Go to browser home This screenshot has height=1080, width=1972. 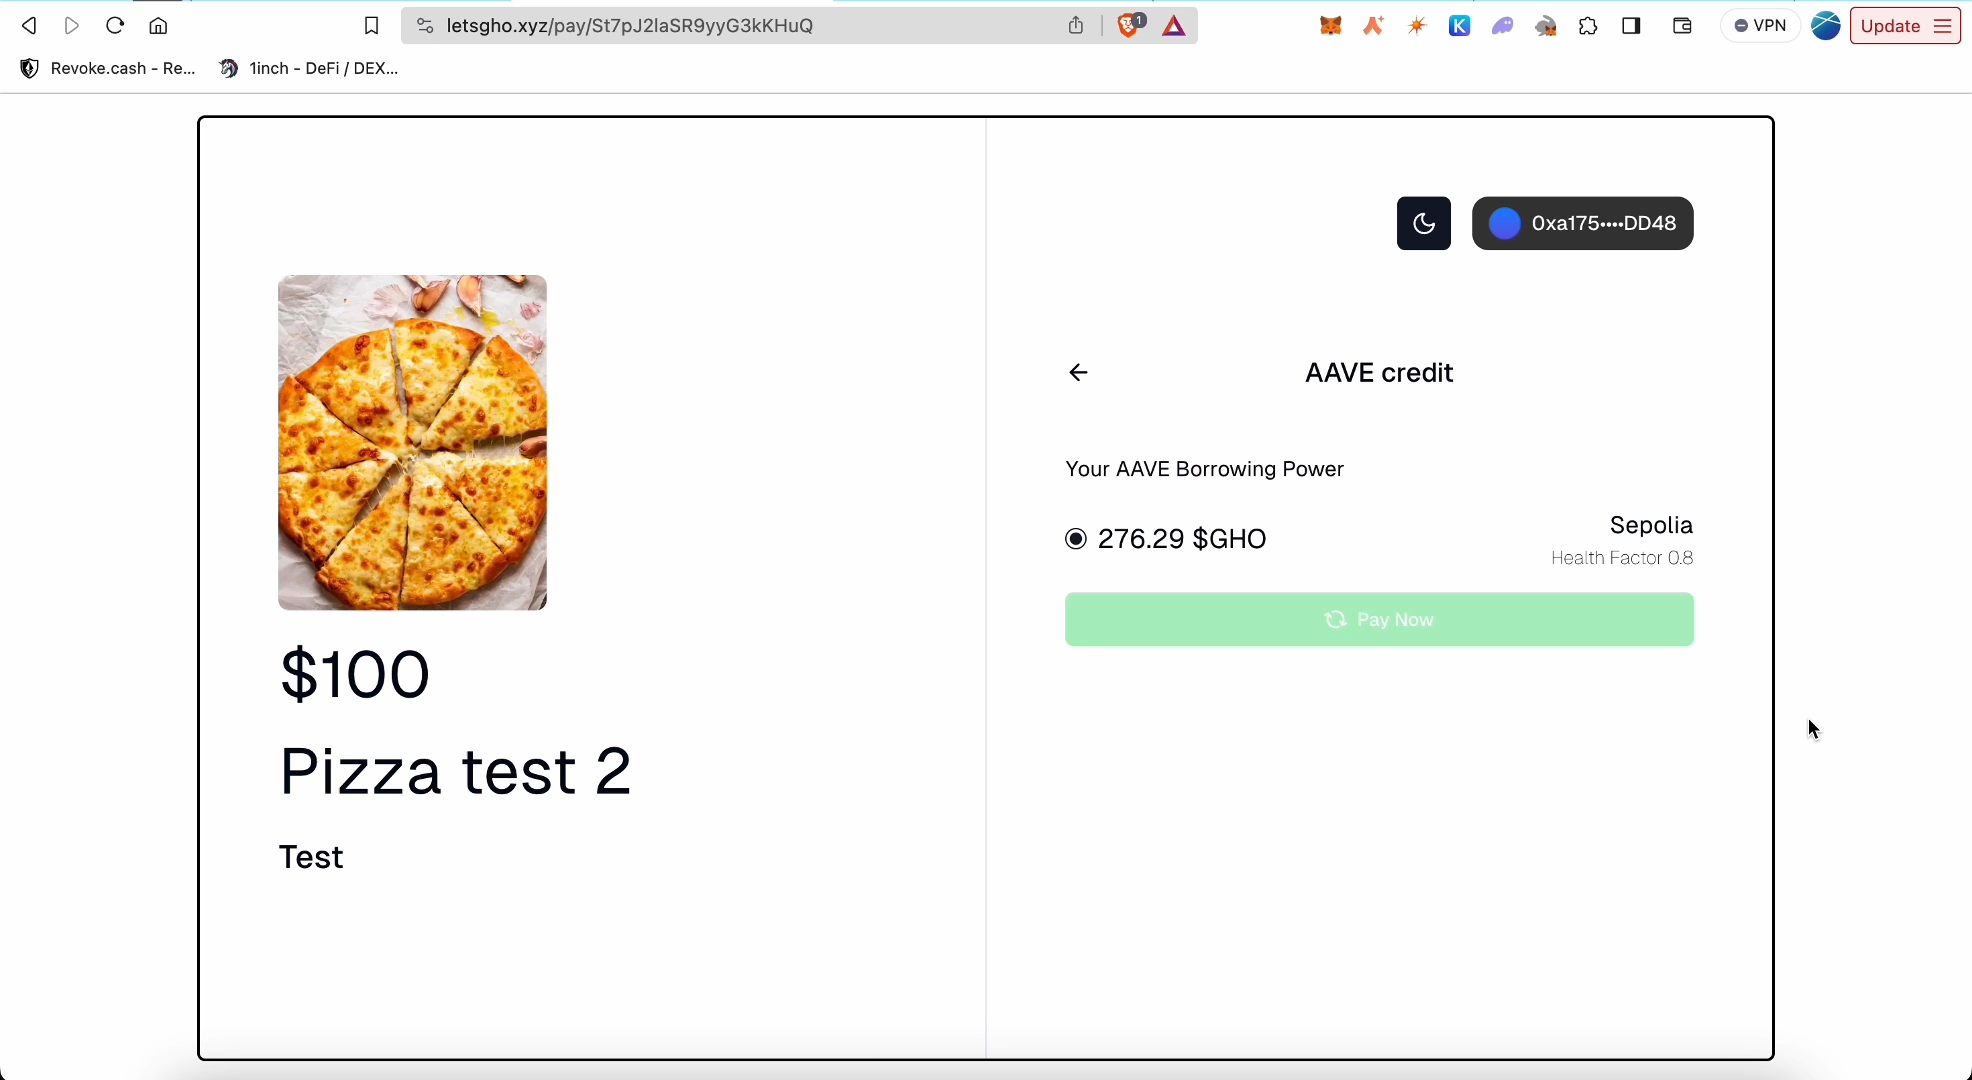(x=158, y=26)
